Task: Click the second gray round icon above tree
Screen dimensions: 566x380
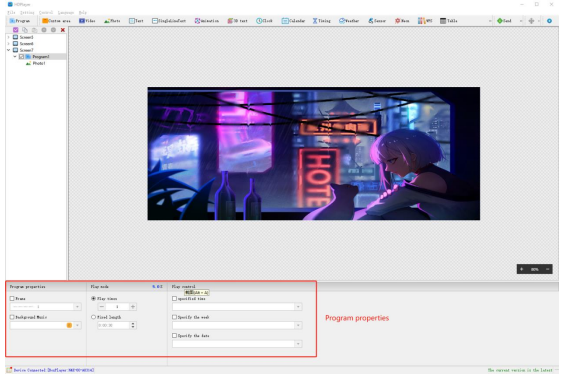Action: point(53,30)
